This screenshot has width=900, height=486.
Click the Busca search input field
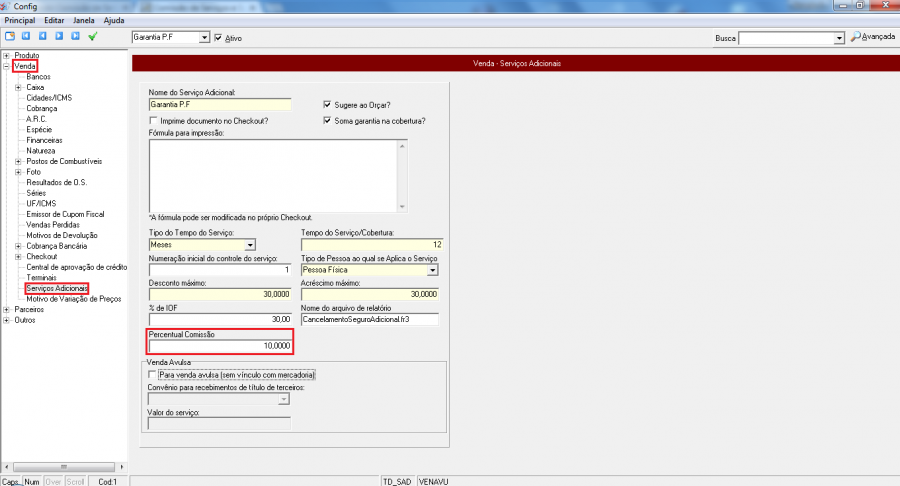coord(786,38)
